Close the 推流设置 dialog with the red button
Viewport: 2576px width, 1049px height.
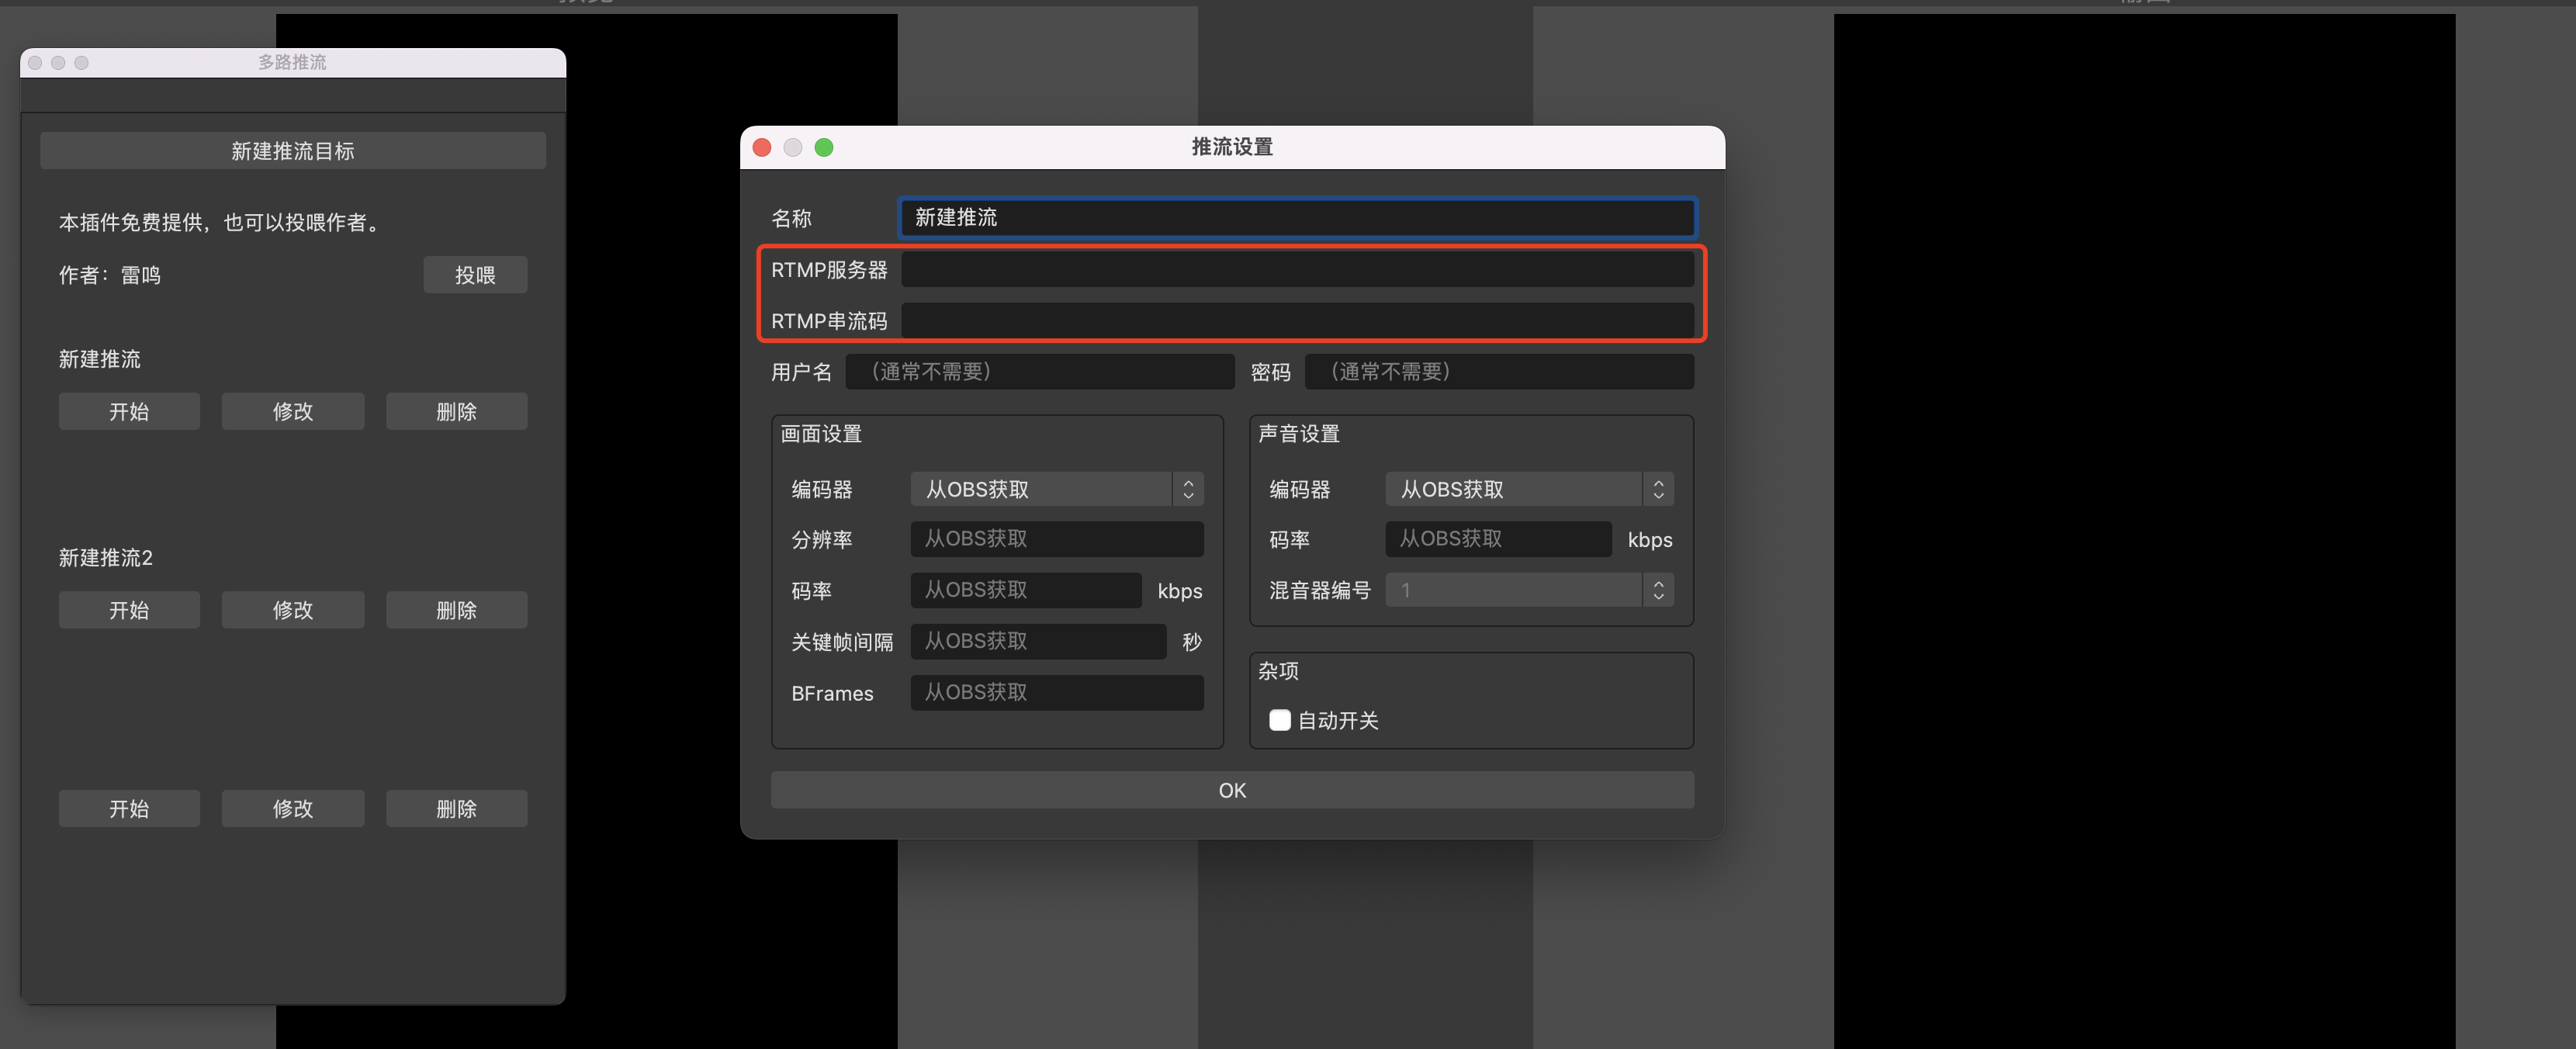click(x=762, y=148)
